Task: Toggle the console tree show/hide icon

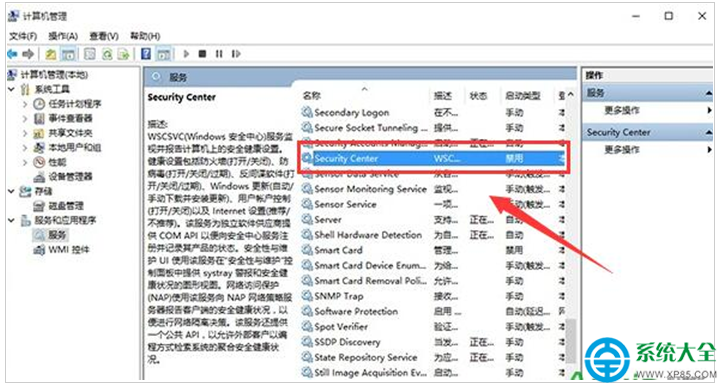Action: pyautogui.click(x=68, y=54)
